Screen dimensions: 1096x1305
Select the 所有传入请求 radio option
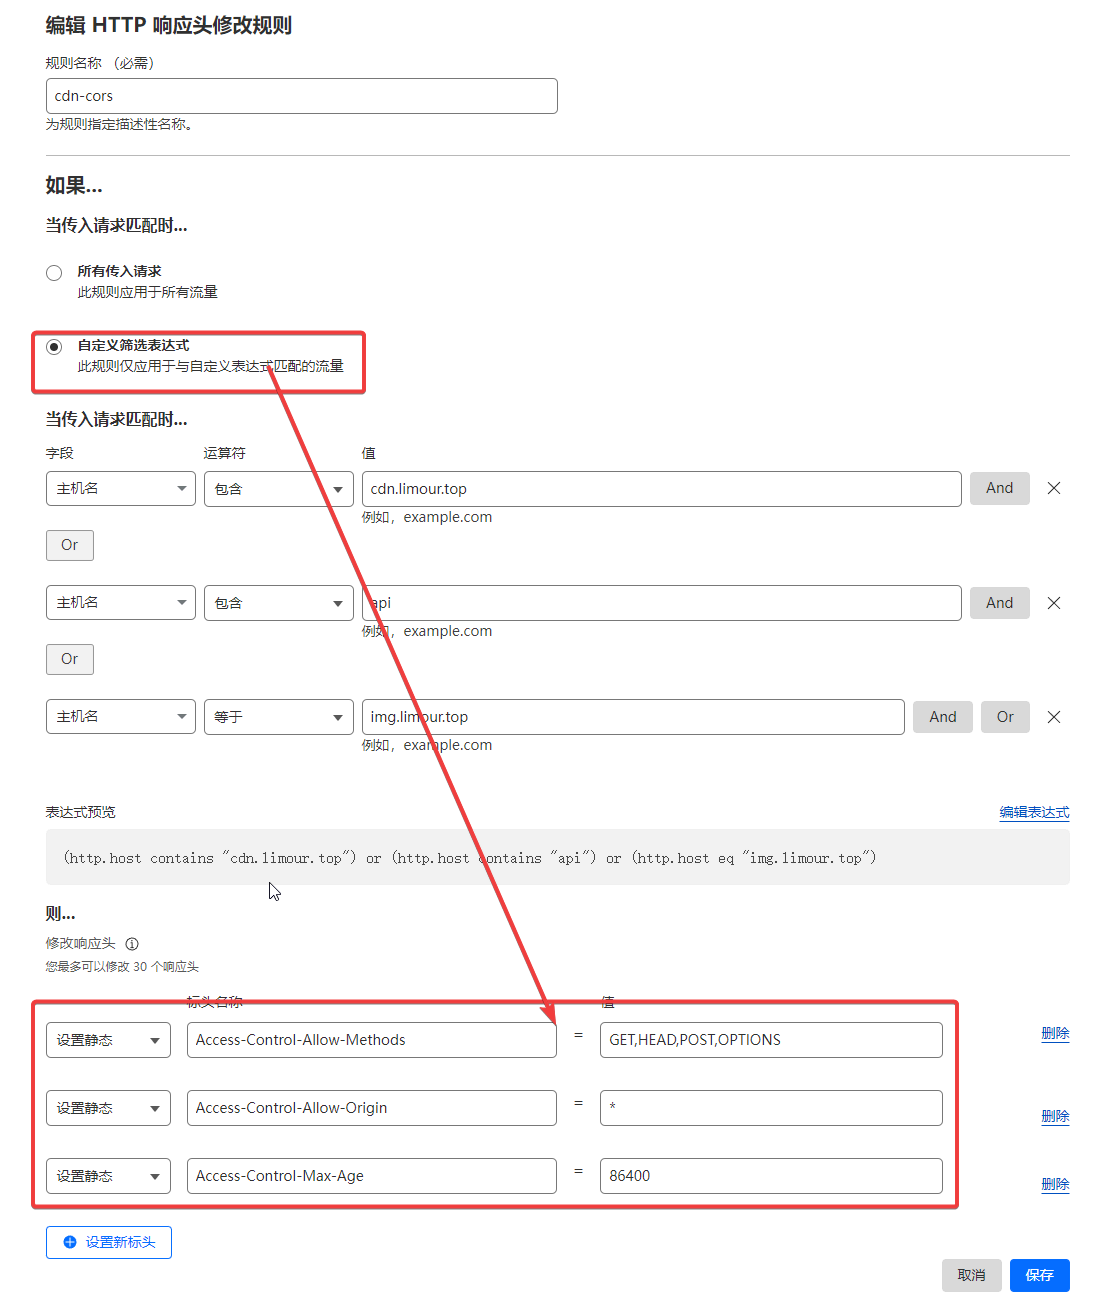pyautogui.click(x=54, y=273)
